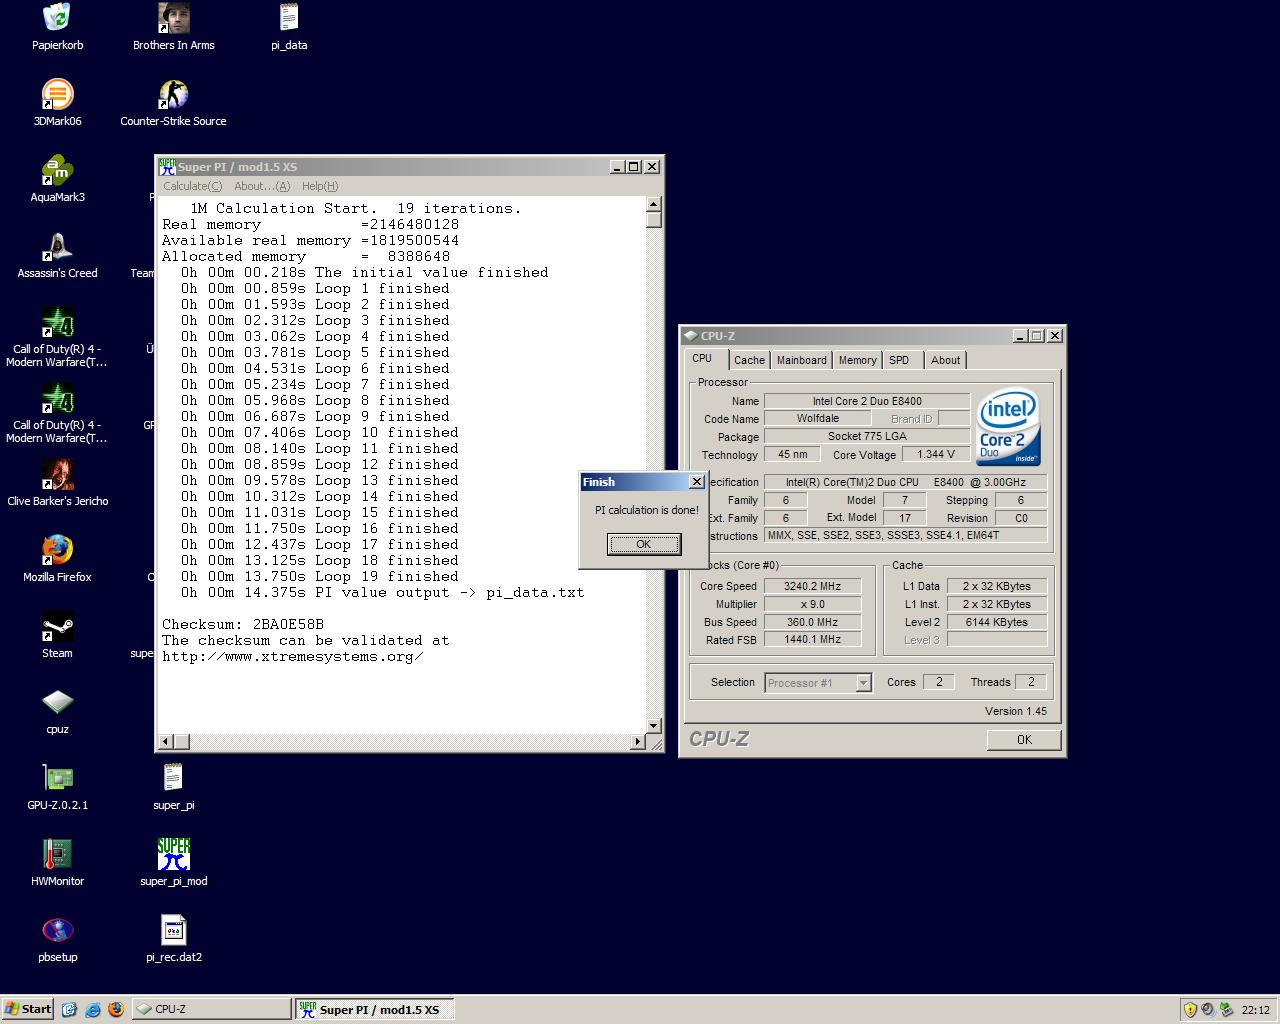Open the 3DMark06 desktop shortcut
1280x1024 pixels.
pyautogui.click(x=57, y=96)
